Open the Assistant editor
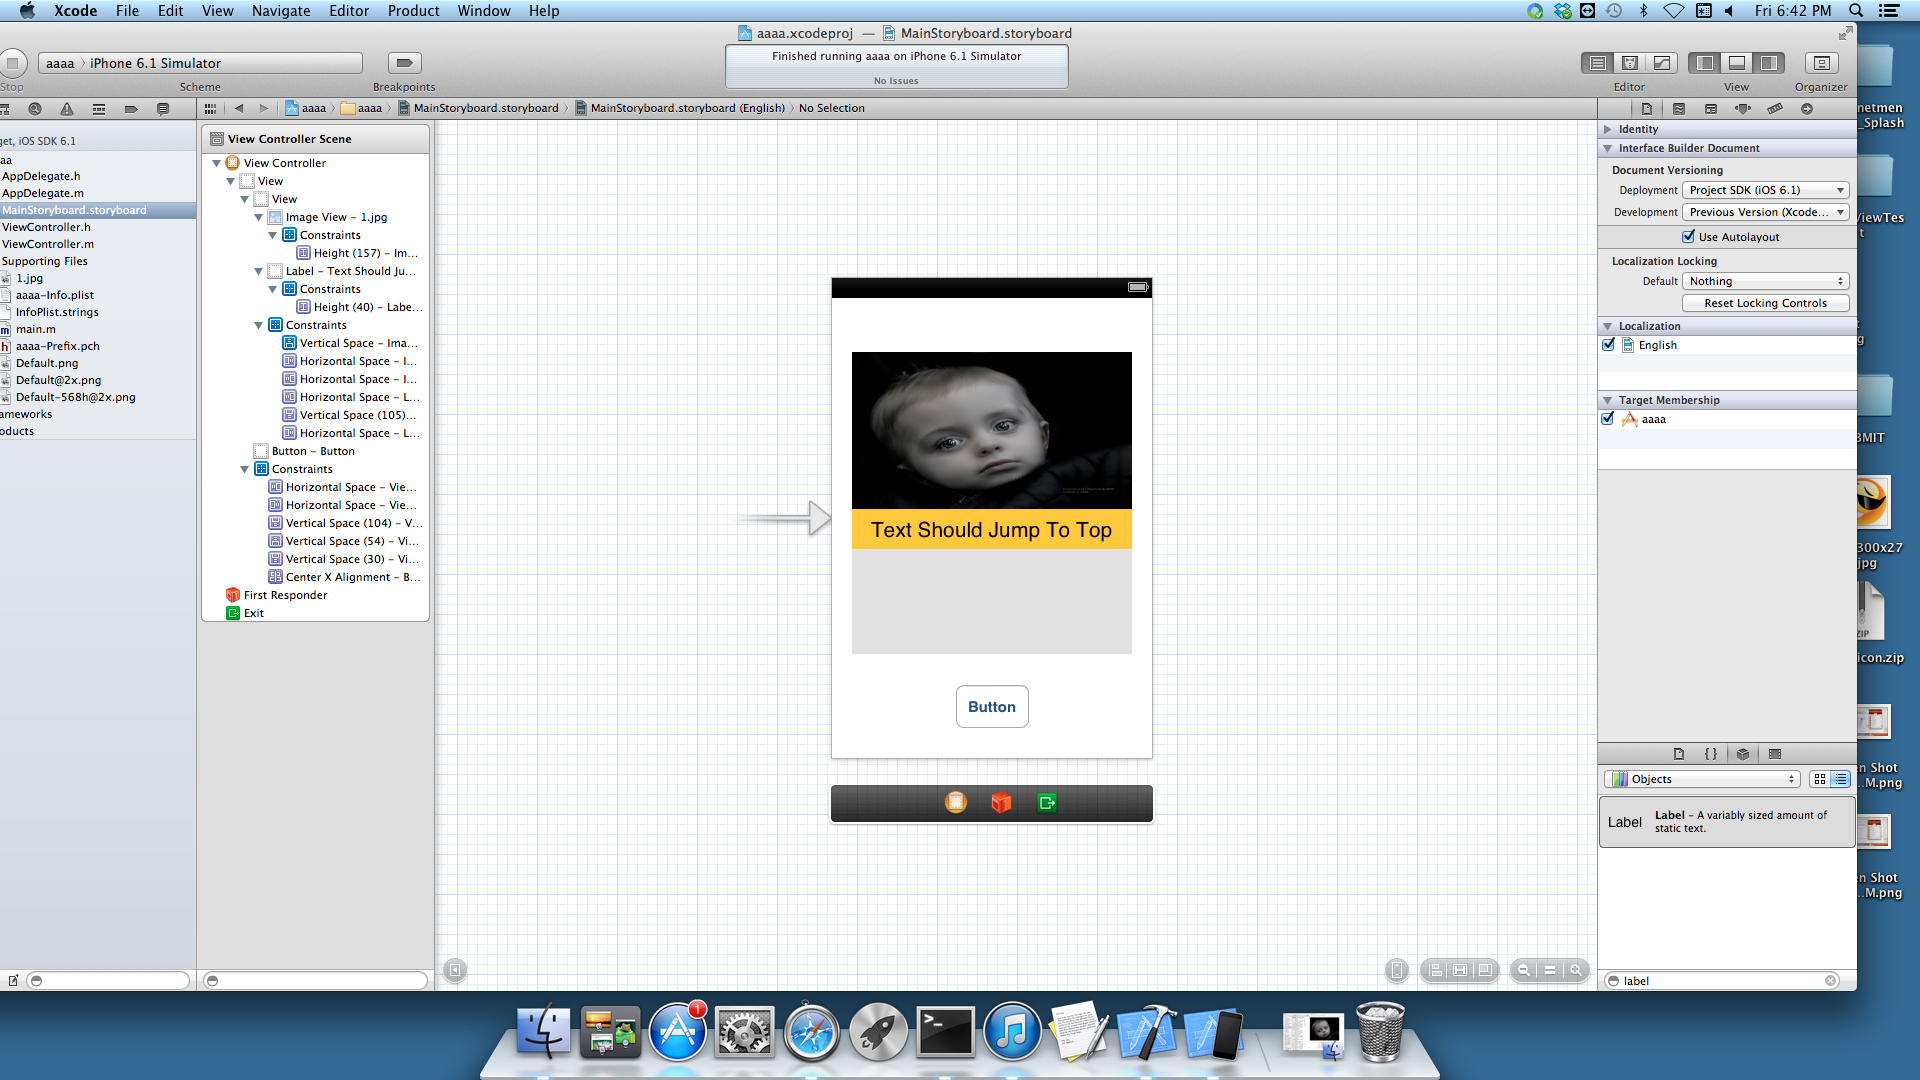Screen dimensions: 1920x1080 point(1629,63)
